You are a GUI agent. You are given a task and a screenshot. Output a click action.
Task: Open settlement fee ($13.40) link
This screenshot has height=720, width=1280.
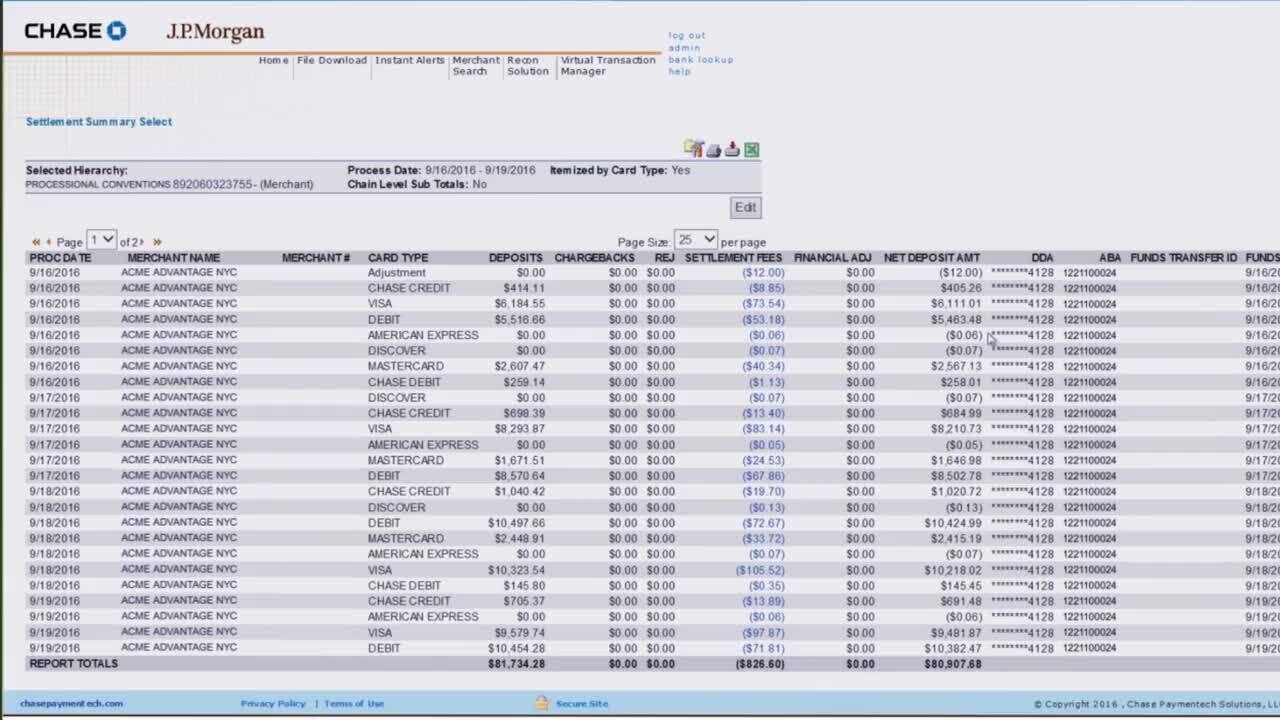763,413
